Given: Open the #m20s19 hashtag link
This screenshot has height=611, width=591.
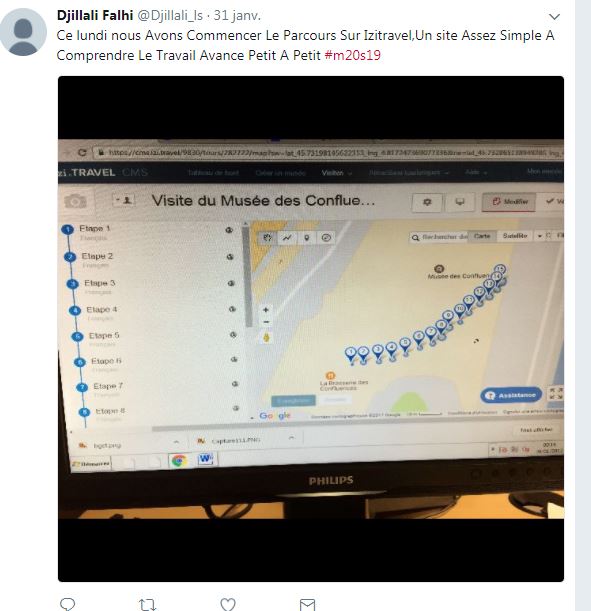Looking at the screenshot, I should (x=353, y=55).
